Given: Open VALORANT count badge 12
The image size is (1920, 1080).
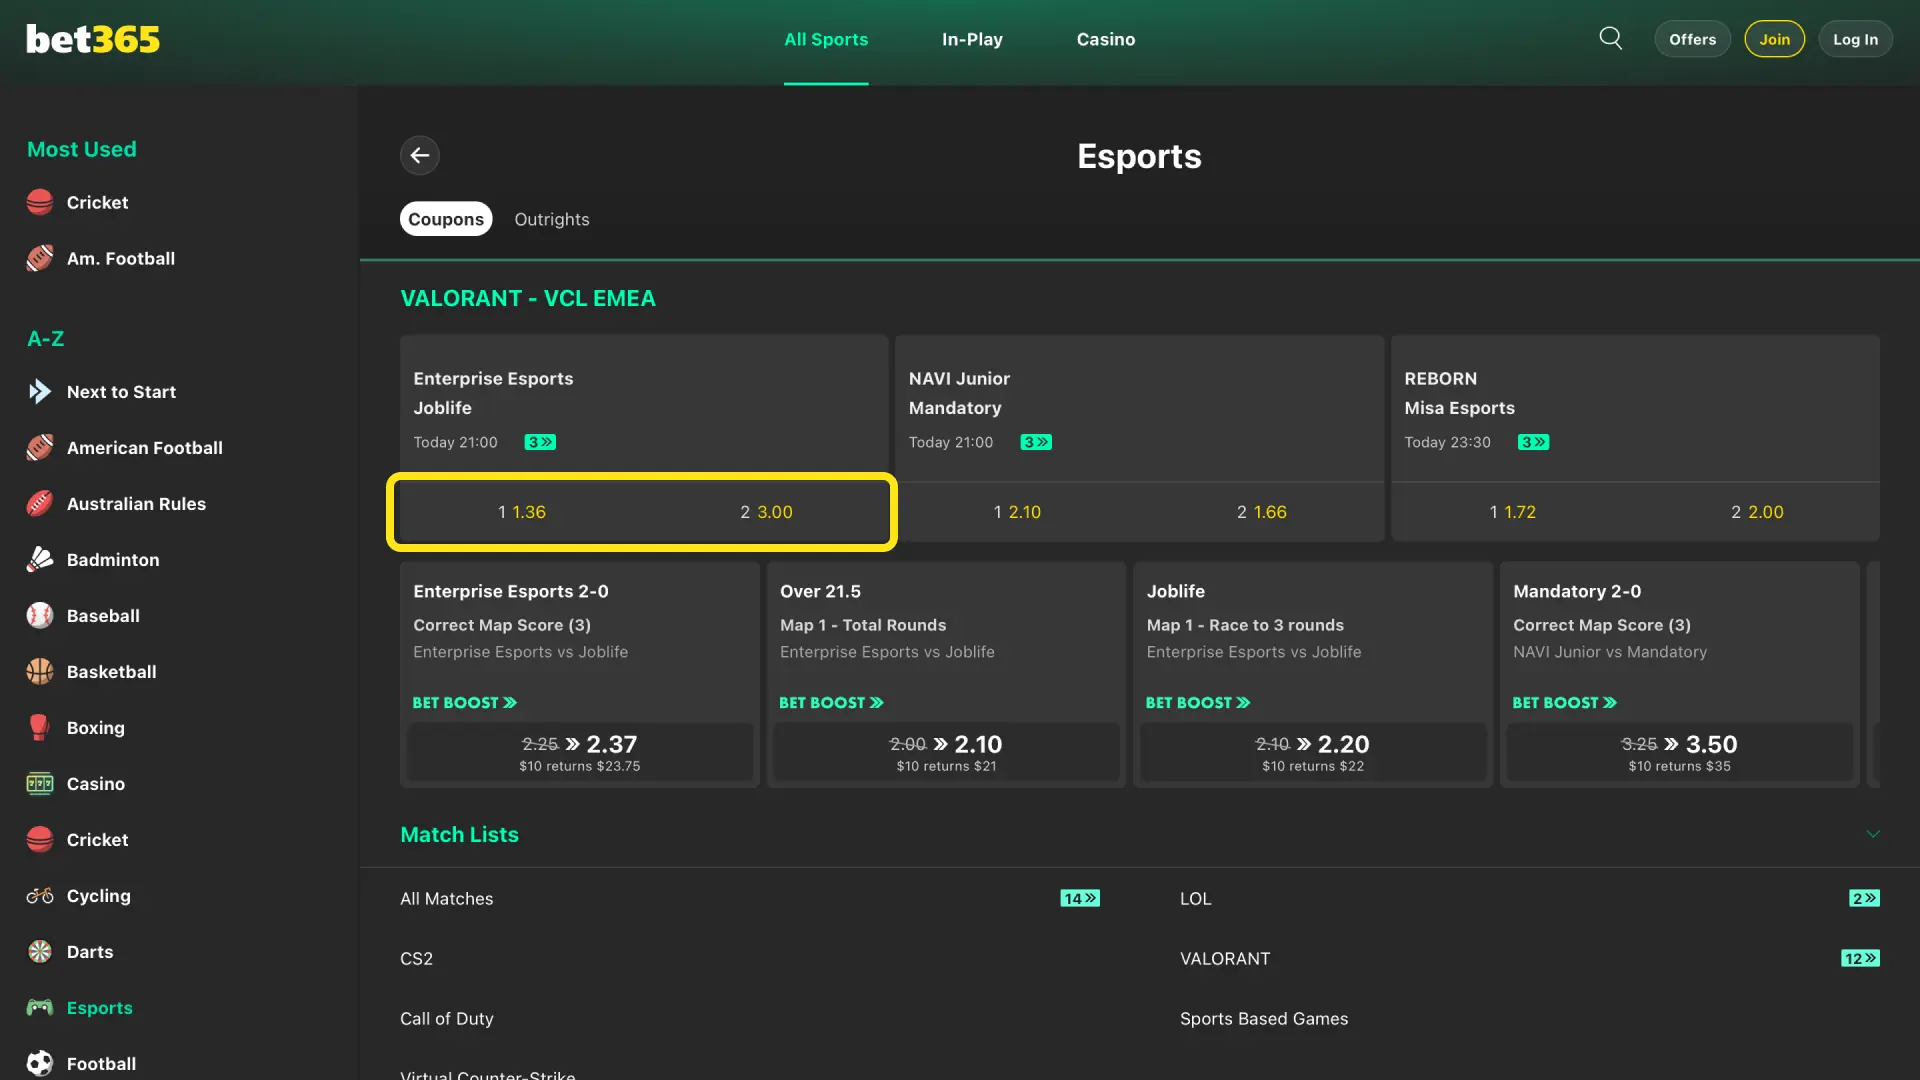Looking at the screenshot, I should [1860, 958].
